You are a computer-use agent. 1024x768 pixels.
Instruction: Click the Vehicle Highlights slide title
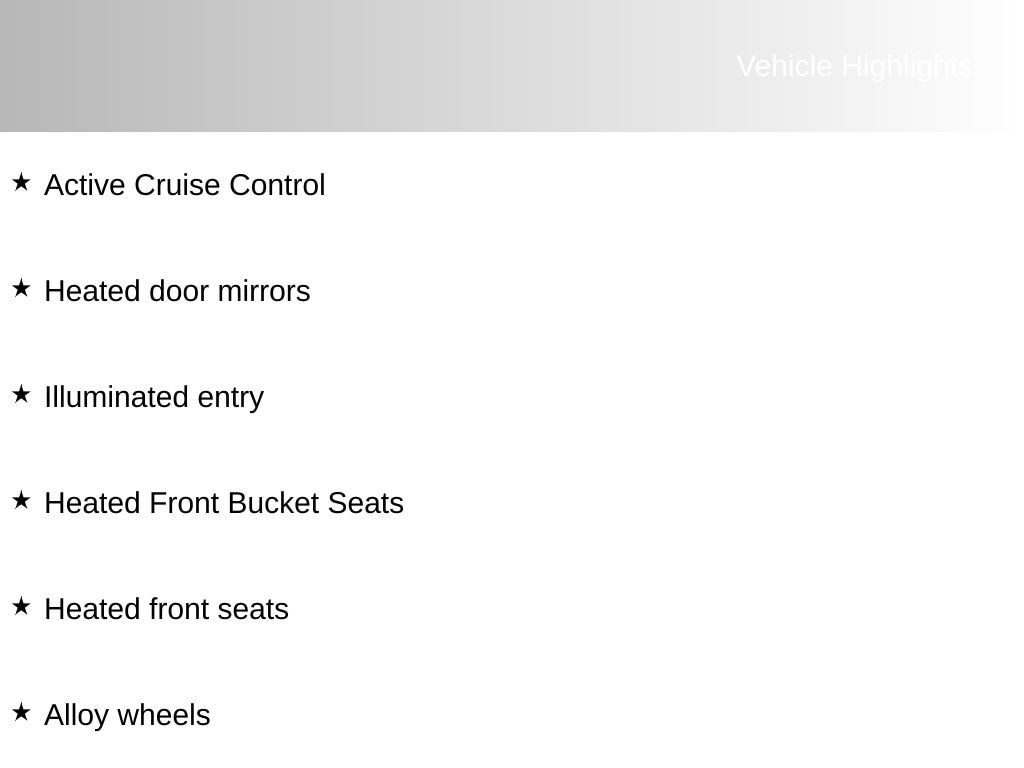(x=853, y=66)
